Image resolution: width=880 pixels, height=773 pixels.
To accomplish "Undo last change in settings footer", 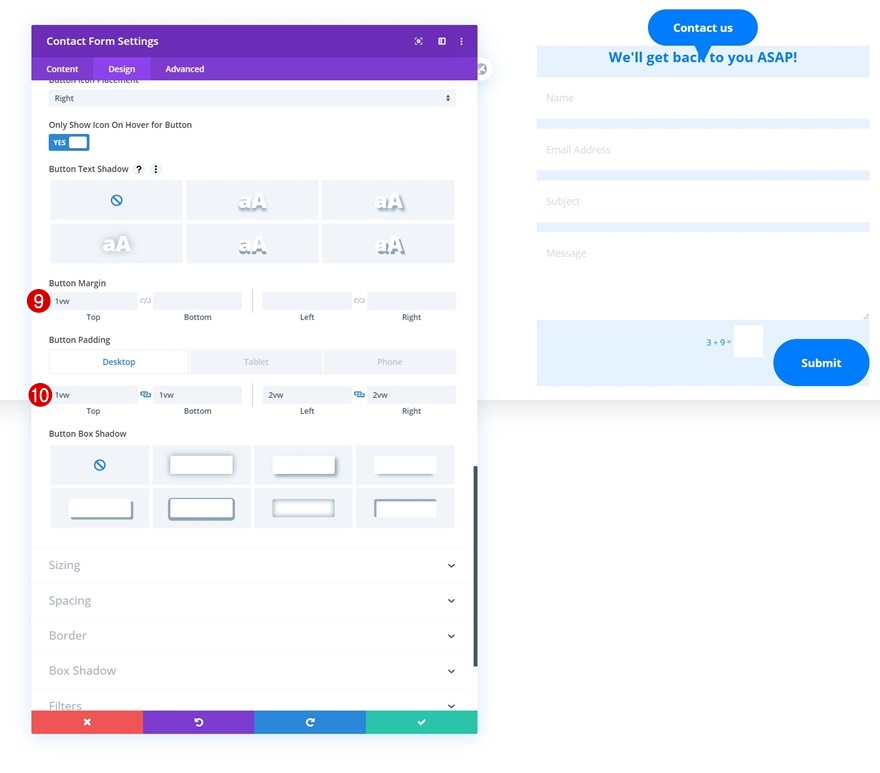I will coord(199,722).
